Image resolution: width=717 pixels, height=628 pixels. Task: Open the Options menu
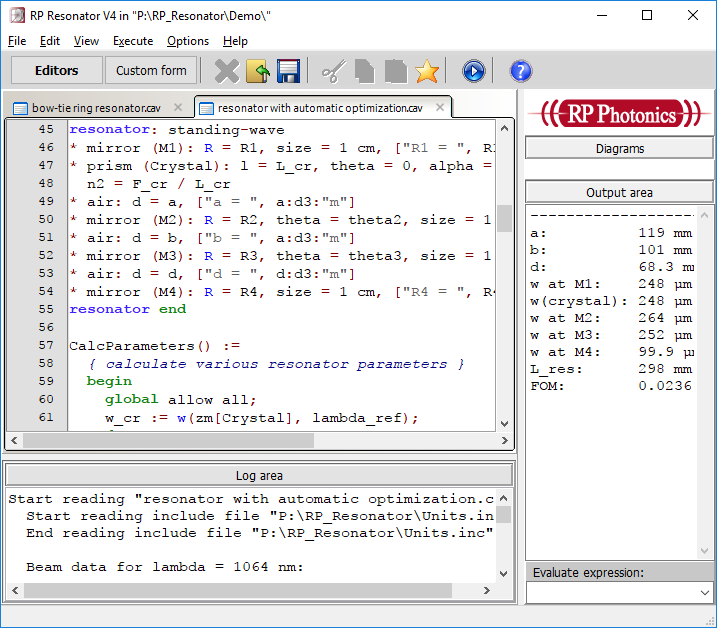click(x=188, y=41)
